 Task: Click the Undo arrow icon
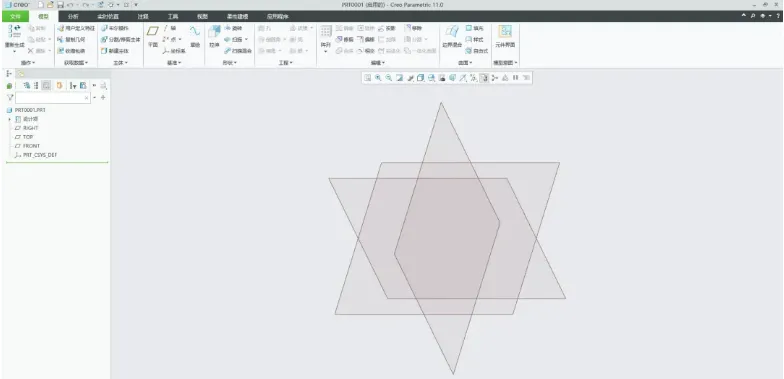70,4
